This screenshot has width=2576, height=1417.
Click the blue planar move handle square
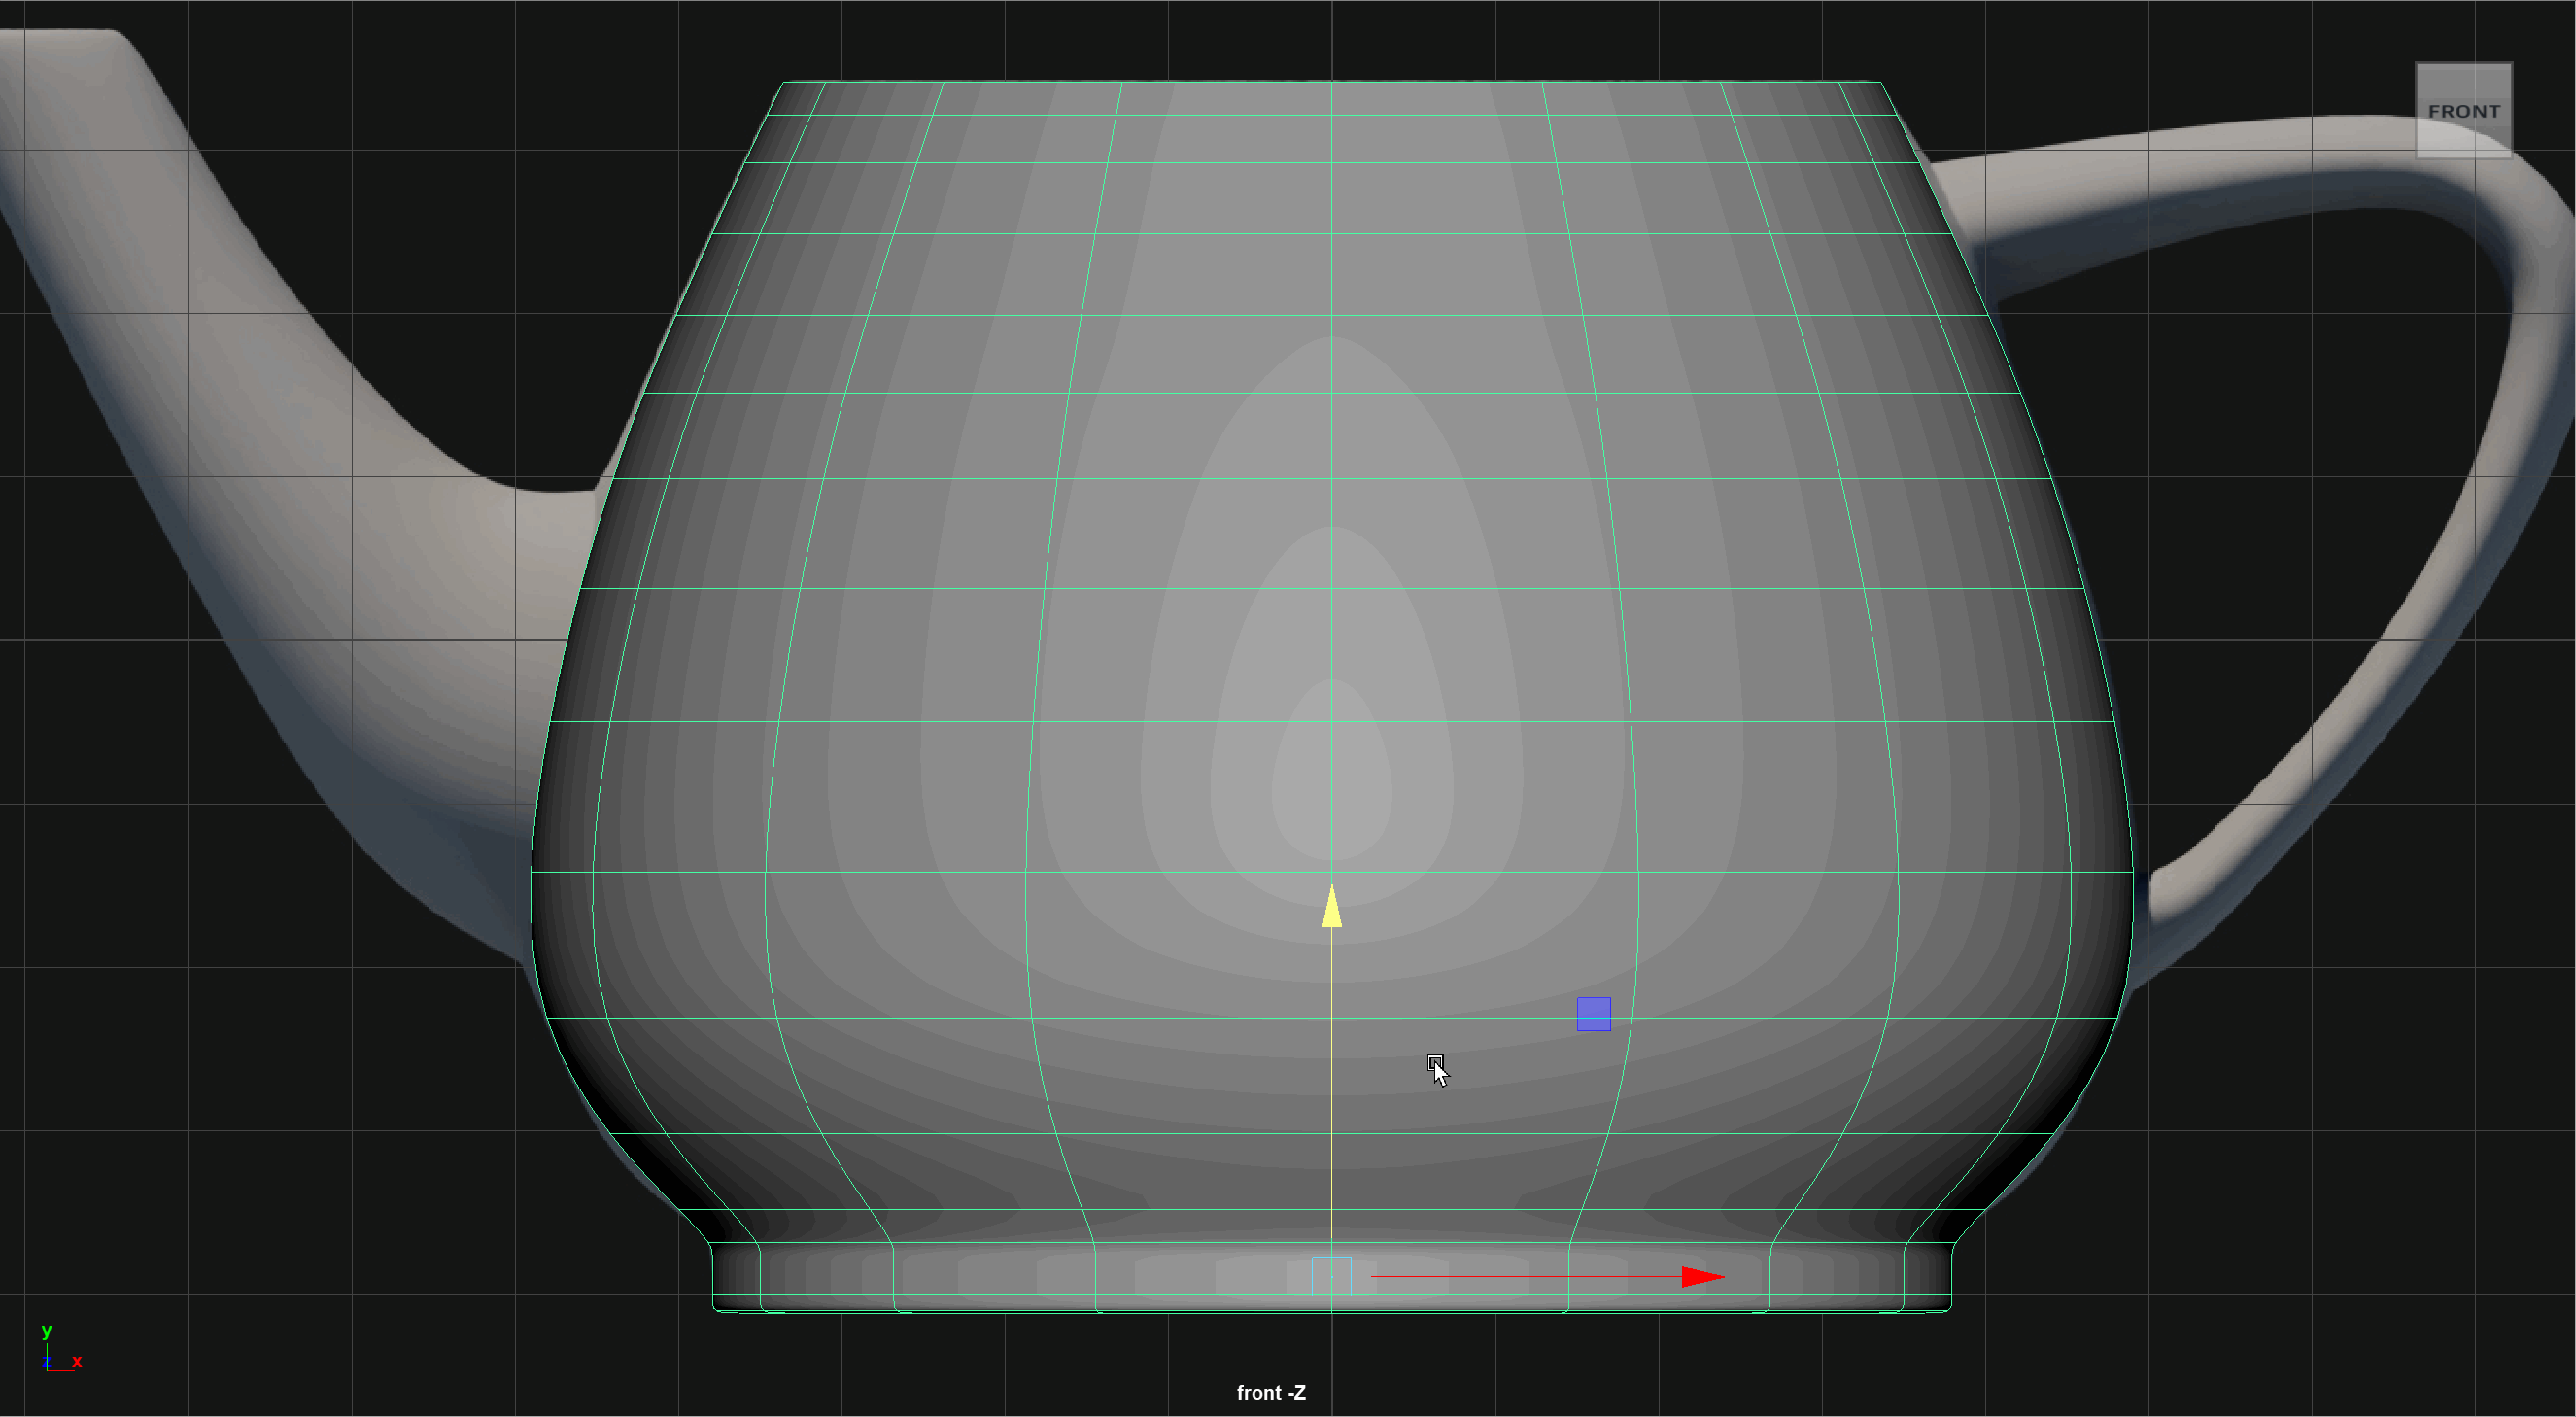[1593, 1014]
